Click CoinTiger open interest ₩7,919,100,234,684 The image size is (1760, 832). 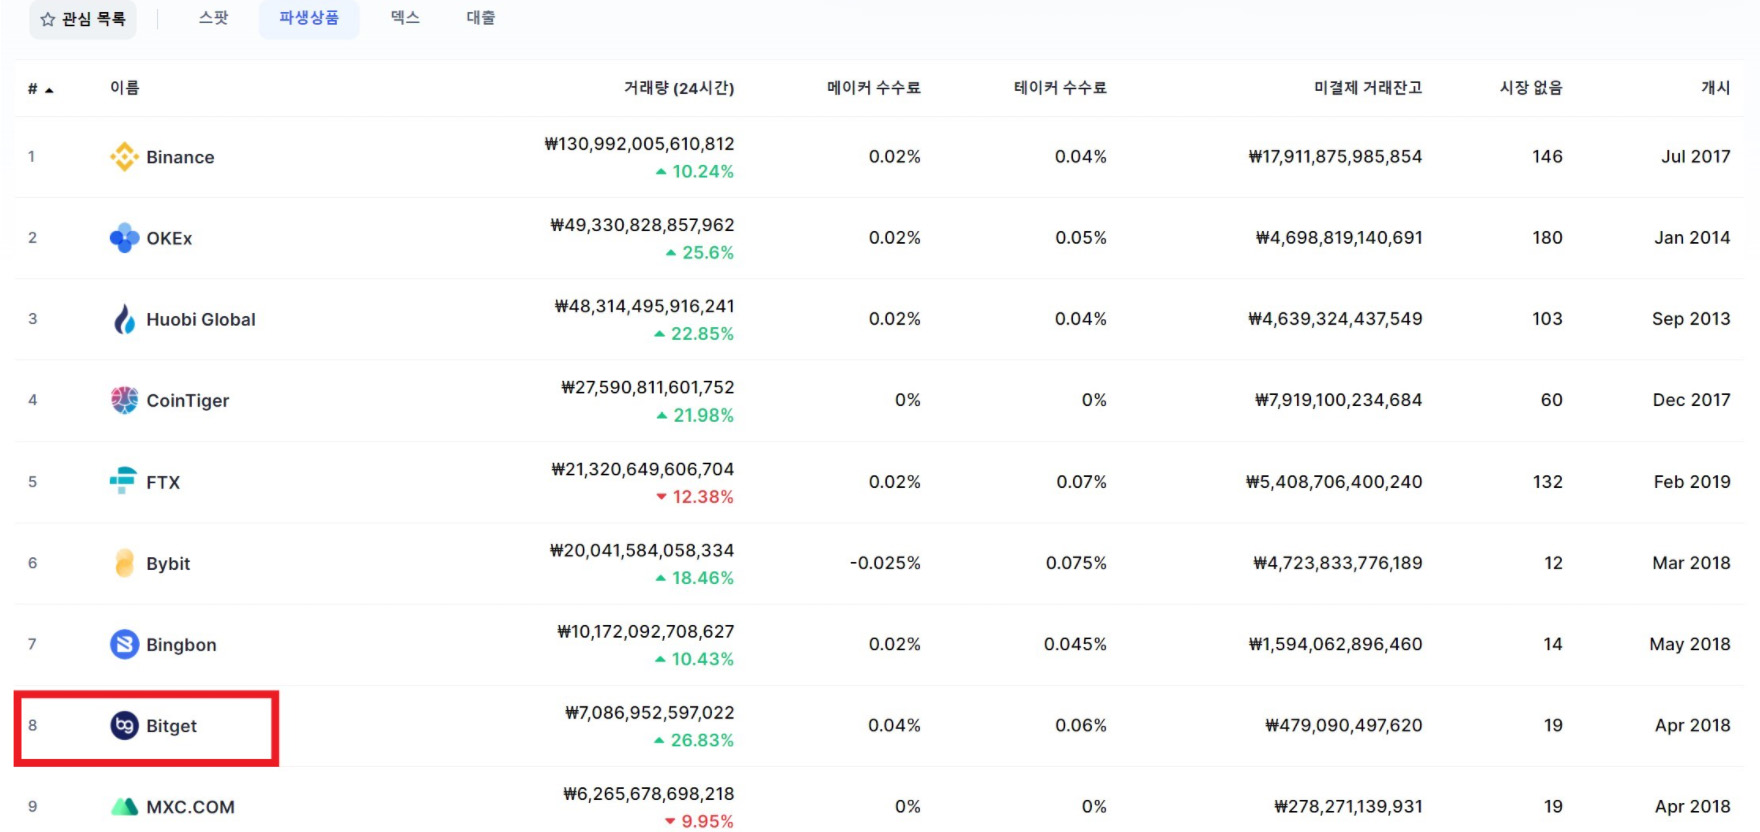pos(1339,400)
